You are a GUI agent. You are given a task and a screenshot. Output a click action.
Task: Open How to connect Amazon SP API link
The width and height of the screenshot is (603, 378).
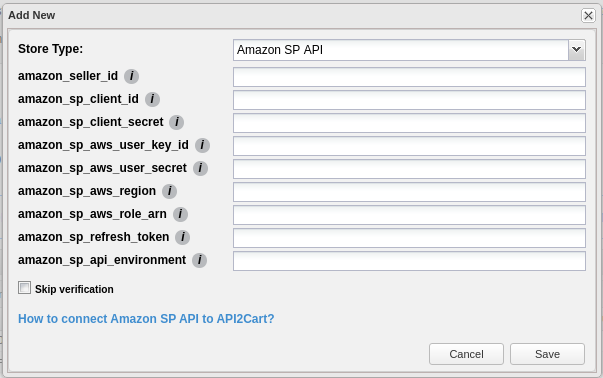146,319
